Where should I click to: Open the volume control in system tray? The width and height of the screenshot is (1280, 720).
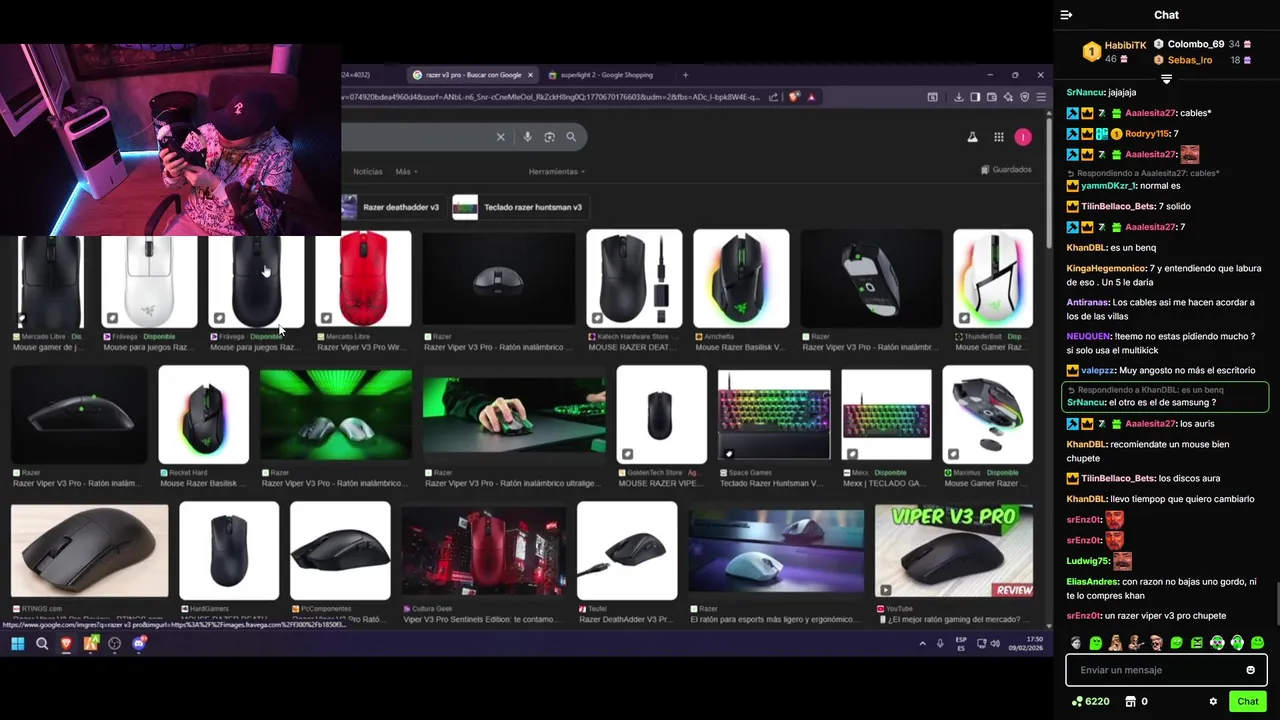click(996, 644)
